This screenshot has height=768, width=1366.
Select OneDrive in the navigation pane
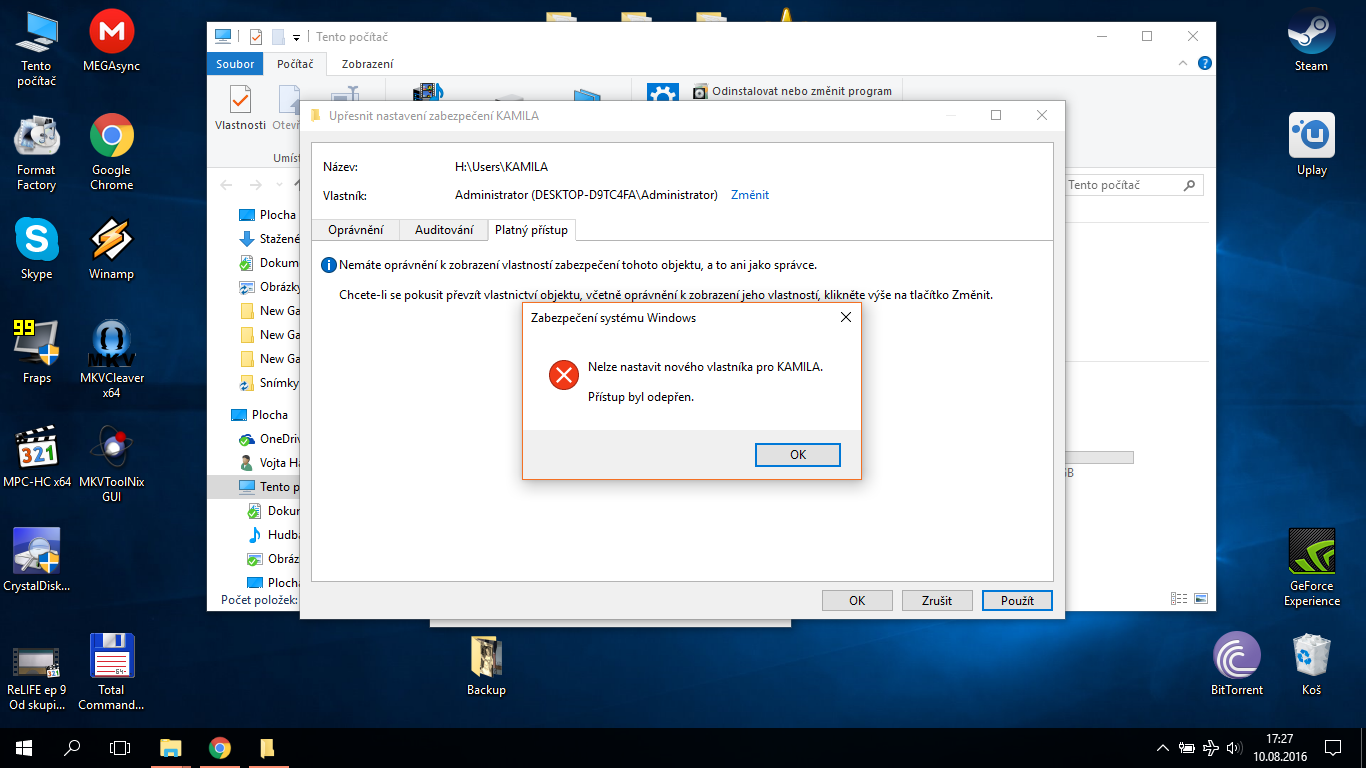(268, 439)
